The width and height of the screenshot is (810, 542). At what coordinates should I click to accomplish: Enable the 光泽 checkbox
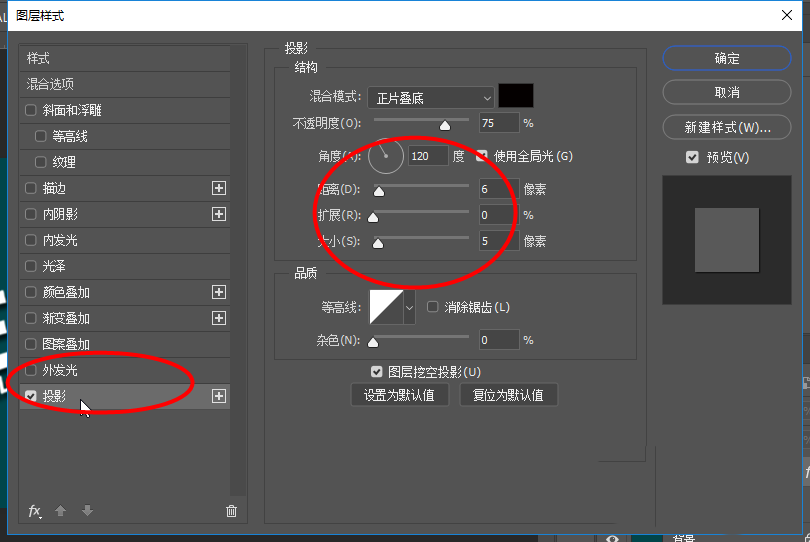coord(30,266)
